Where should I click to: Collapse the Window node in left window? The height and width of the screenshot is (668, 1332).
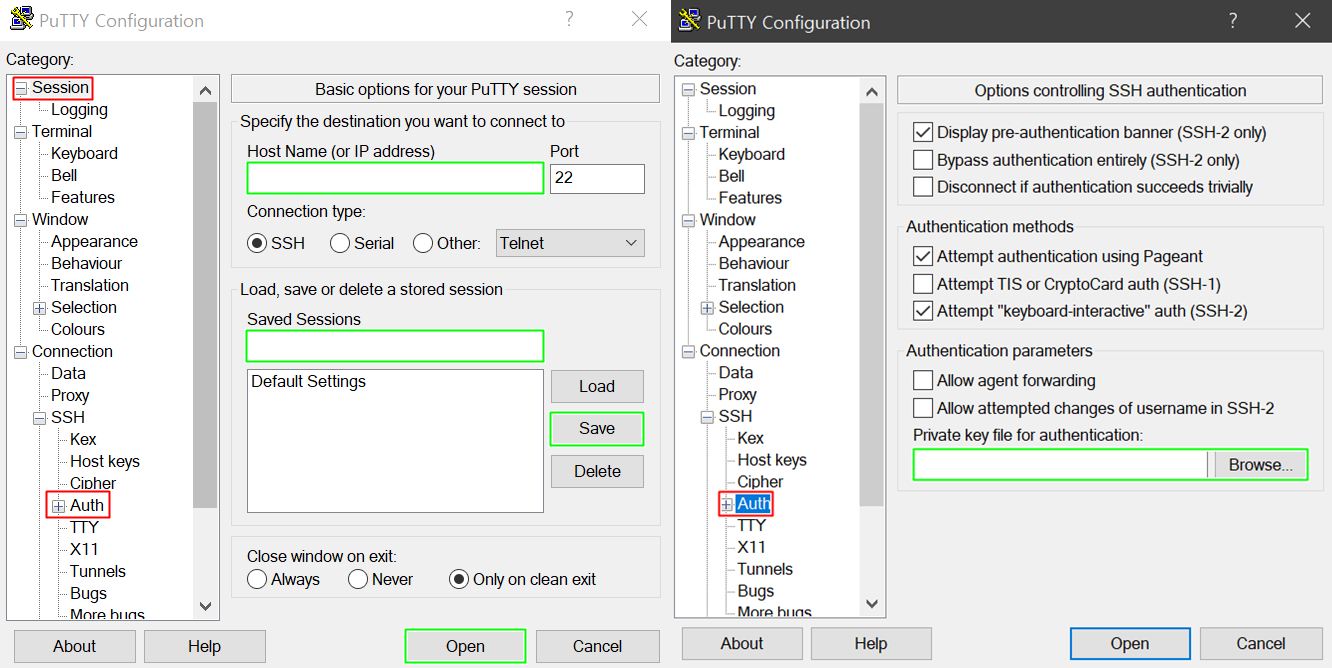[21, 220]
